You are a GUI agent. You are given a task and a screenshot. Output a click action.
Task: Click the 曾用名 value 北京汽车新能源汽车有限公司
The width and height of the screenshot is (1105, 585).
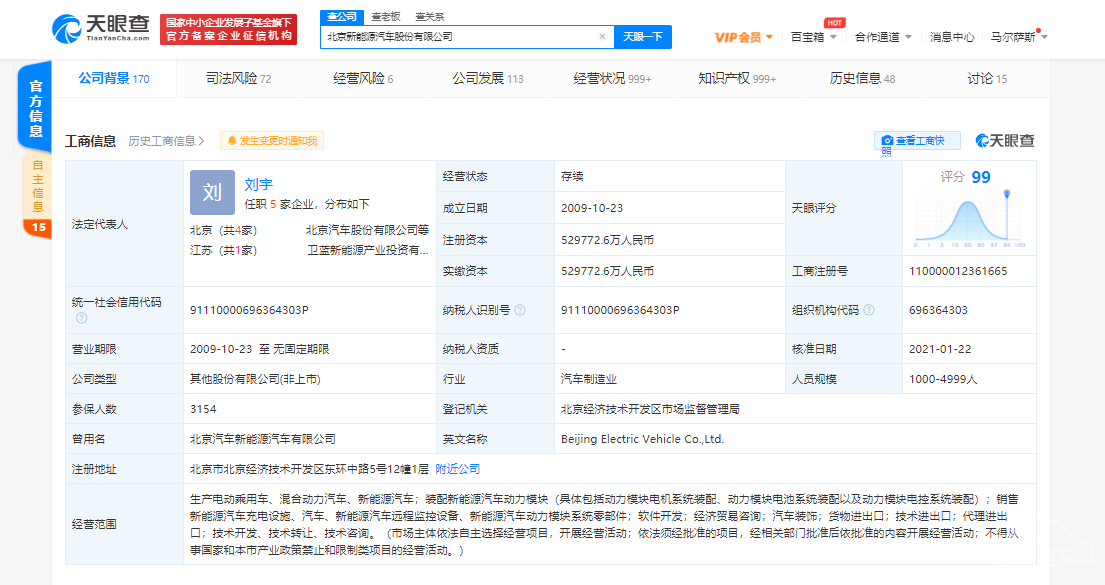263,439
